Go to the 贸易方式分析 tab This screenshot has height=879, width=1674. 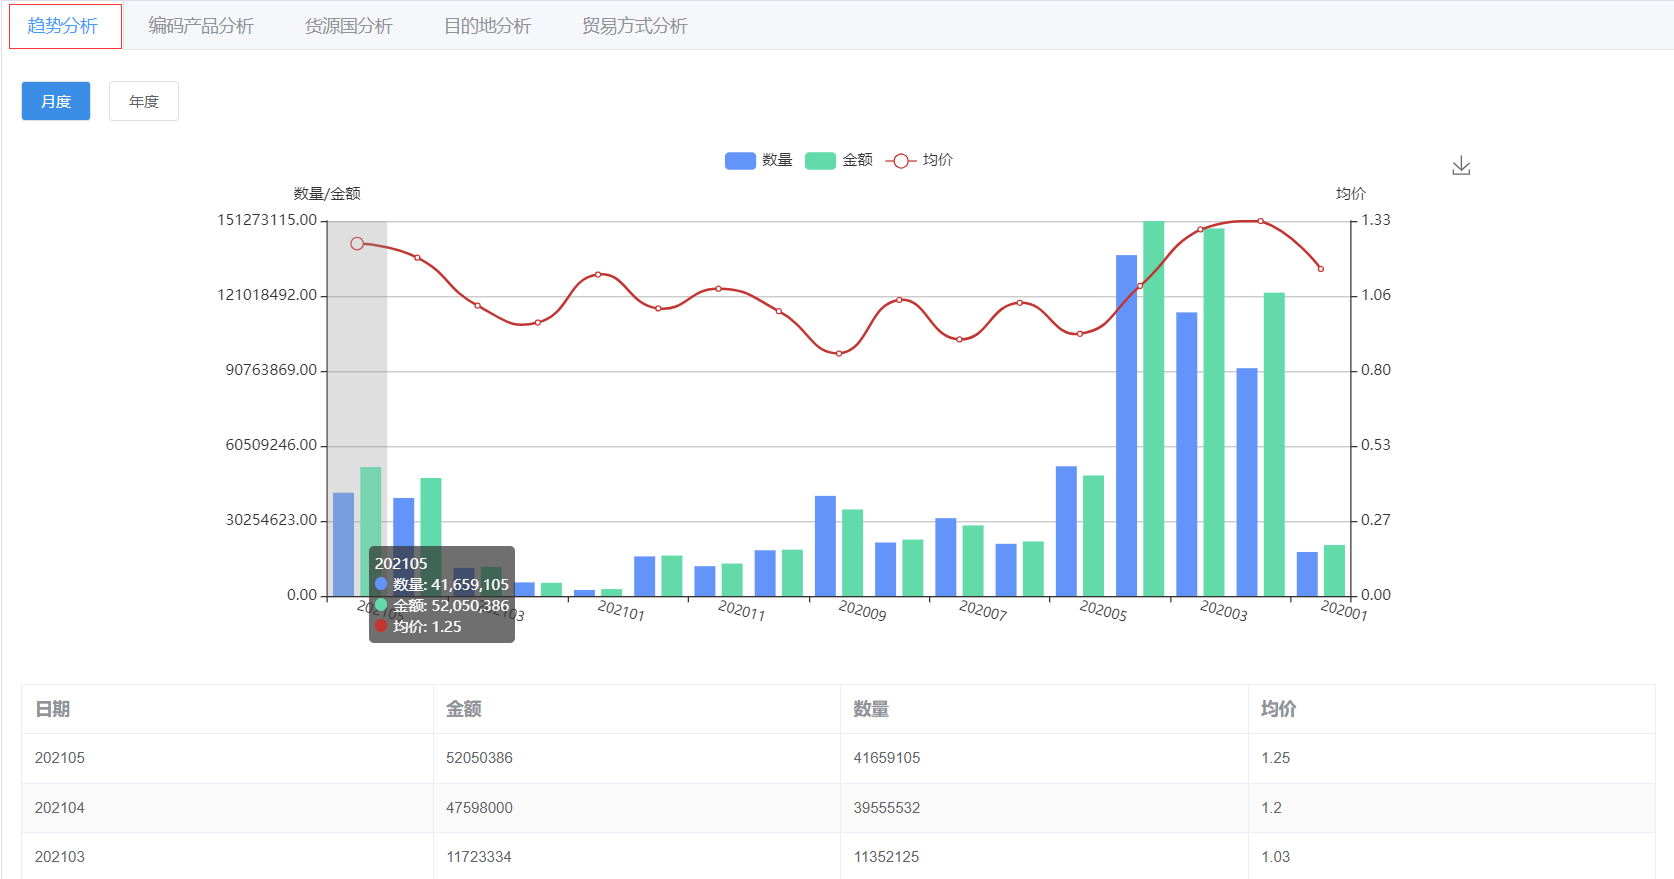coord(635,26)
